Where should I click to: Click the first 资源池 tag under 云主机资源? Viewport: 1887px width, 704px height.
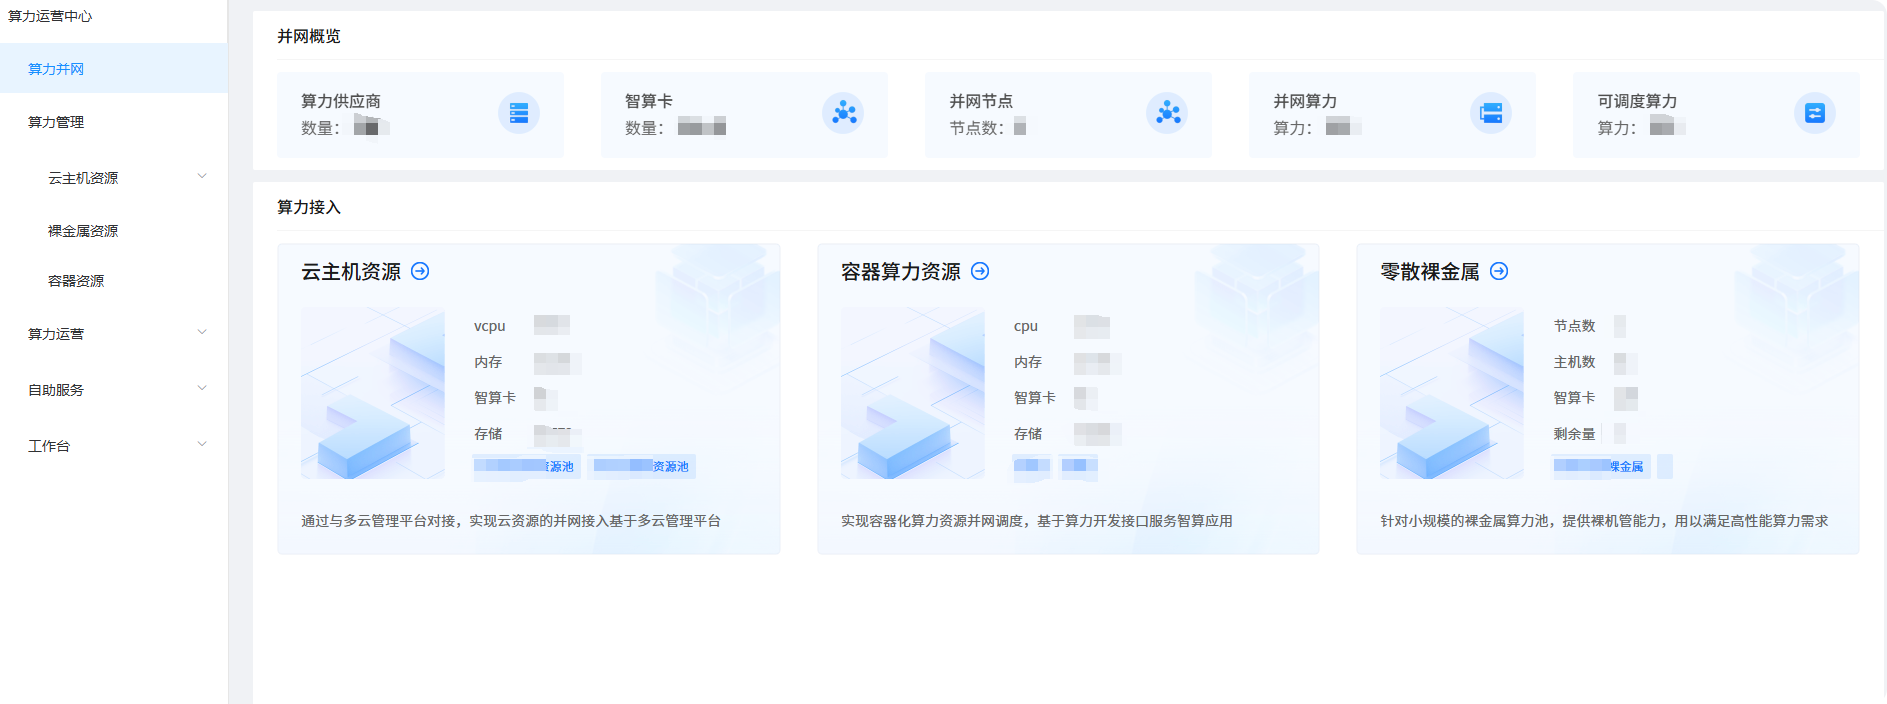[x=525, y=466]
